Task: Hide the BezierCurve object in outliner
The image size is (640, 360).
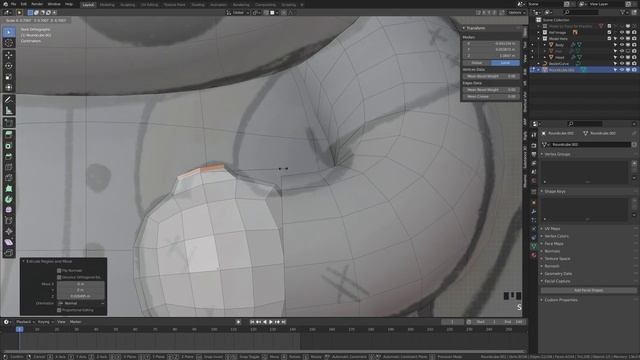Action: 622,64
